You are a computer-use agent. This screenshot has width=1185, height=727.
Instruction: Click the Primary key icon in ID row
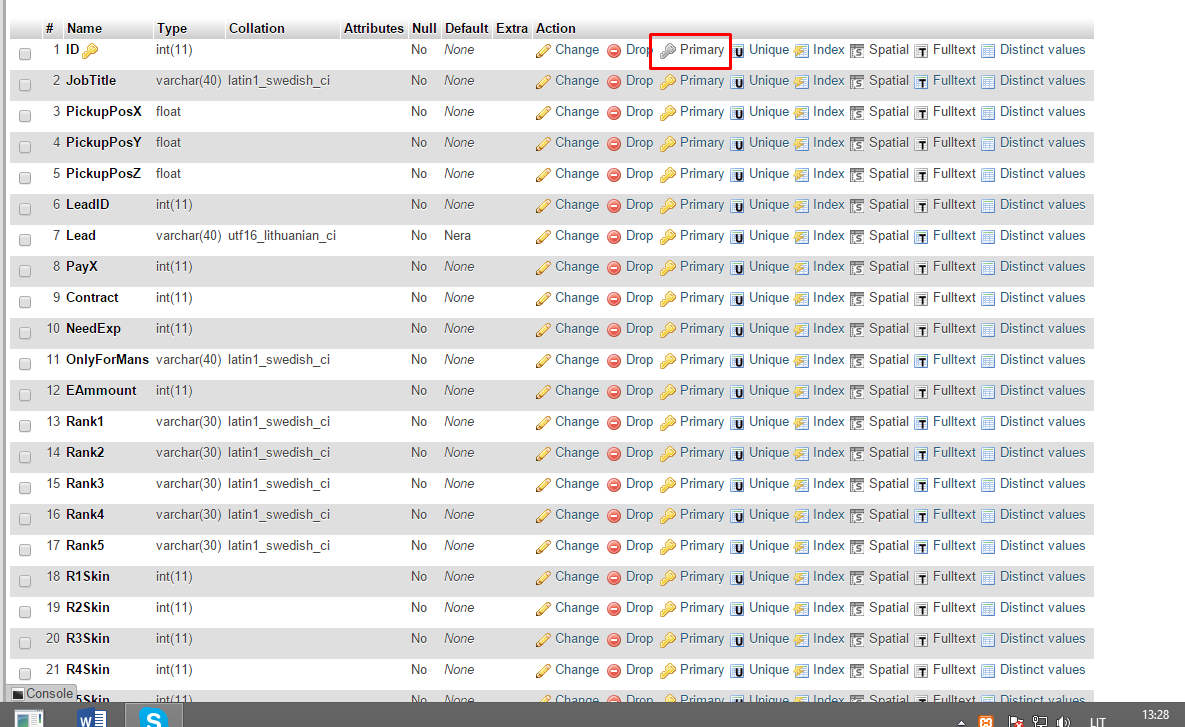668,51
